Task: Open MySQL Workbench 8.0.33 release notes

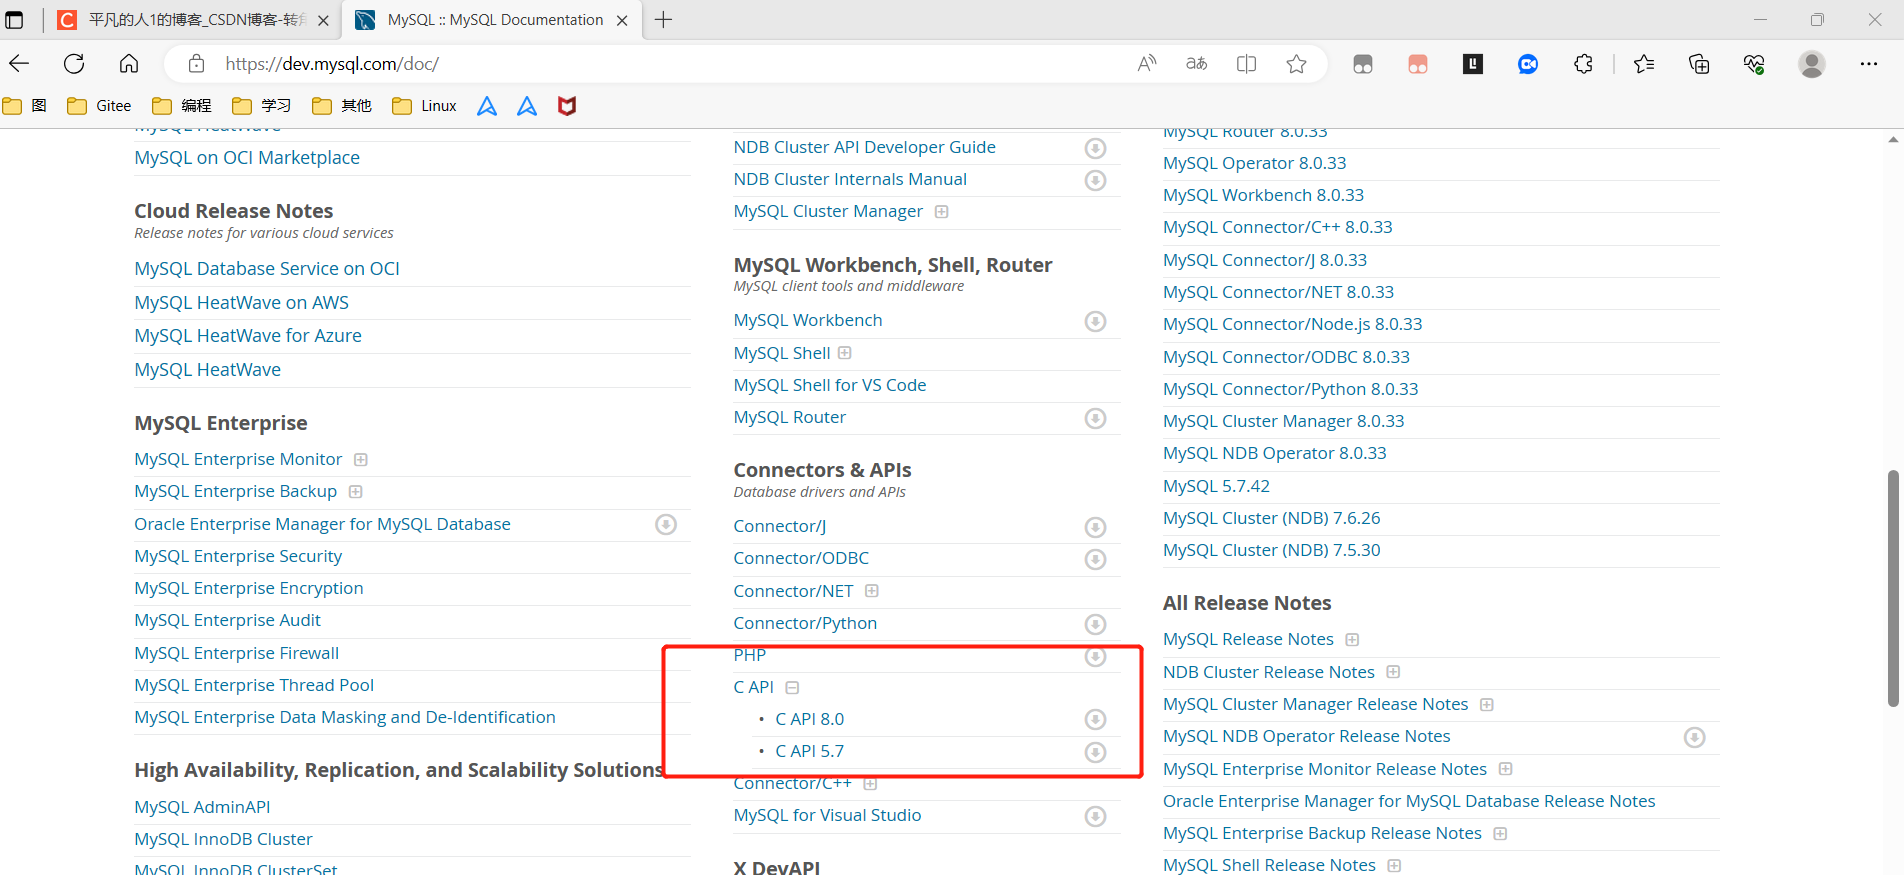Action: (1263, 195)
